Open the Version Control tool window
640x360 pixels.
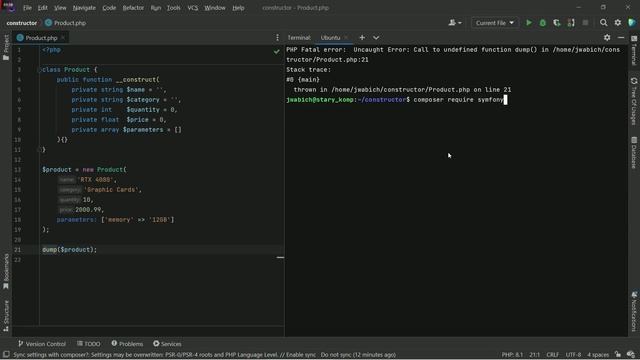click(x=42, y=344)
